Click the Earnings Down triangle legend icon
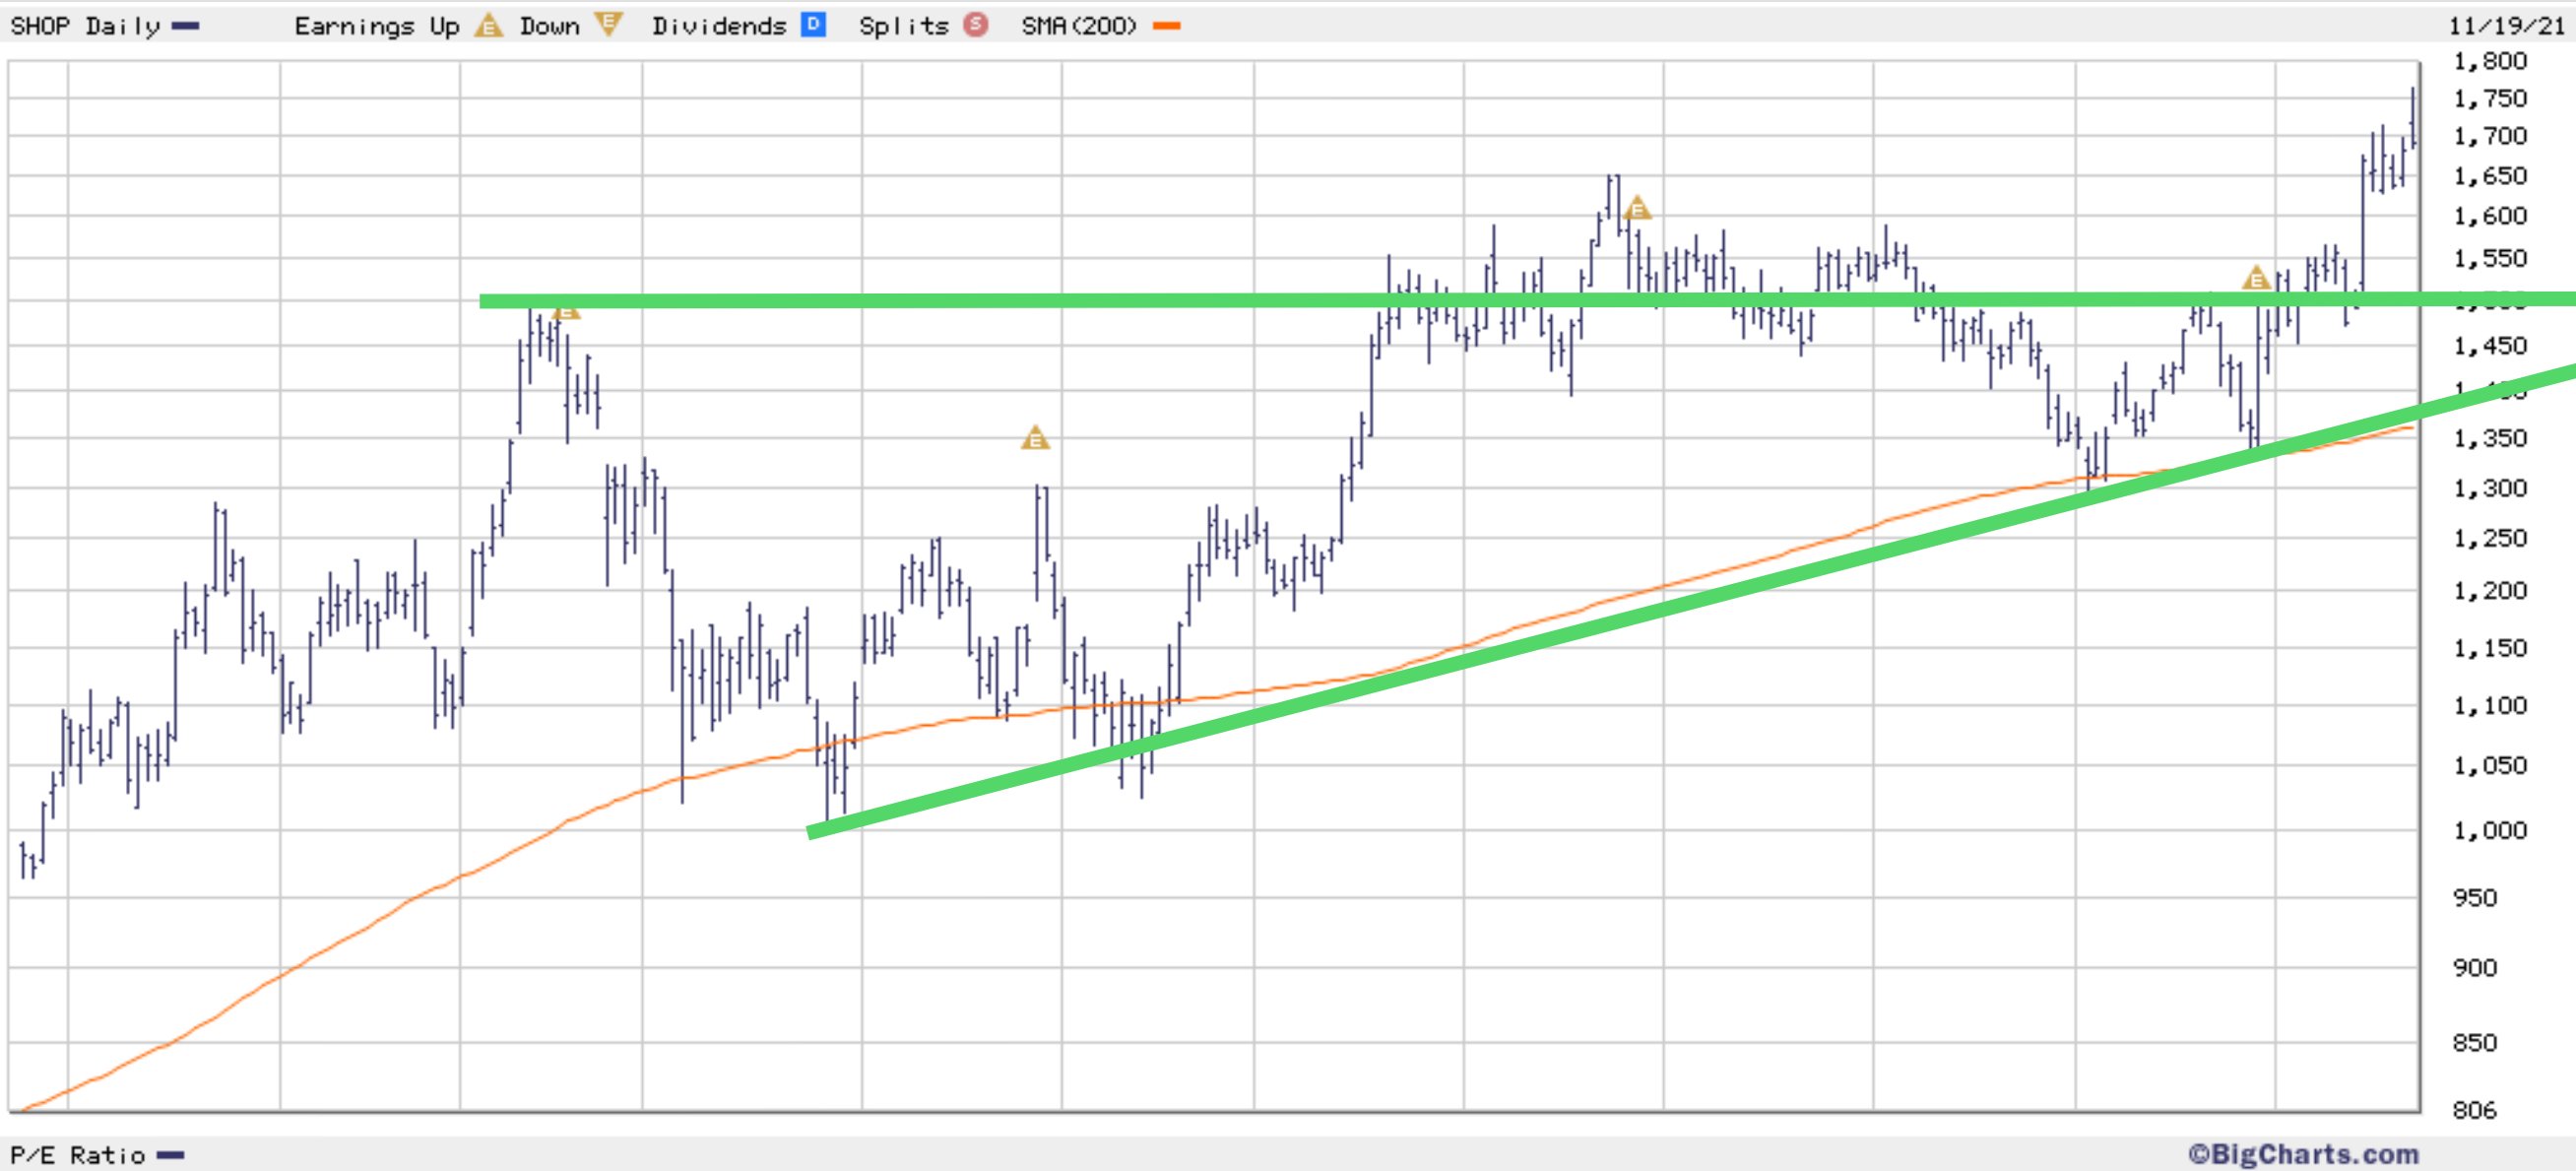This screenshot has width=2576, height=1171. pos(608,25)
